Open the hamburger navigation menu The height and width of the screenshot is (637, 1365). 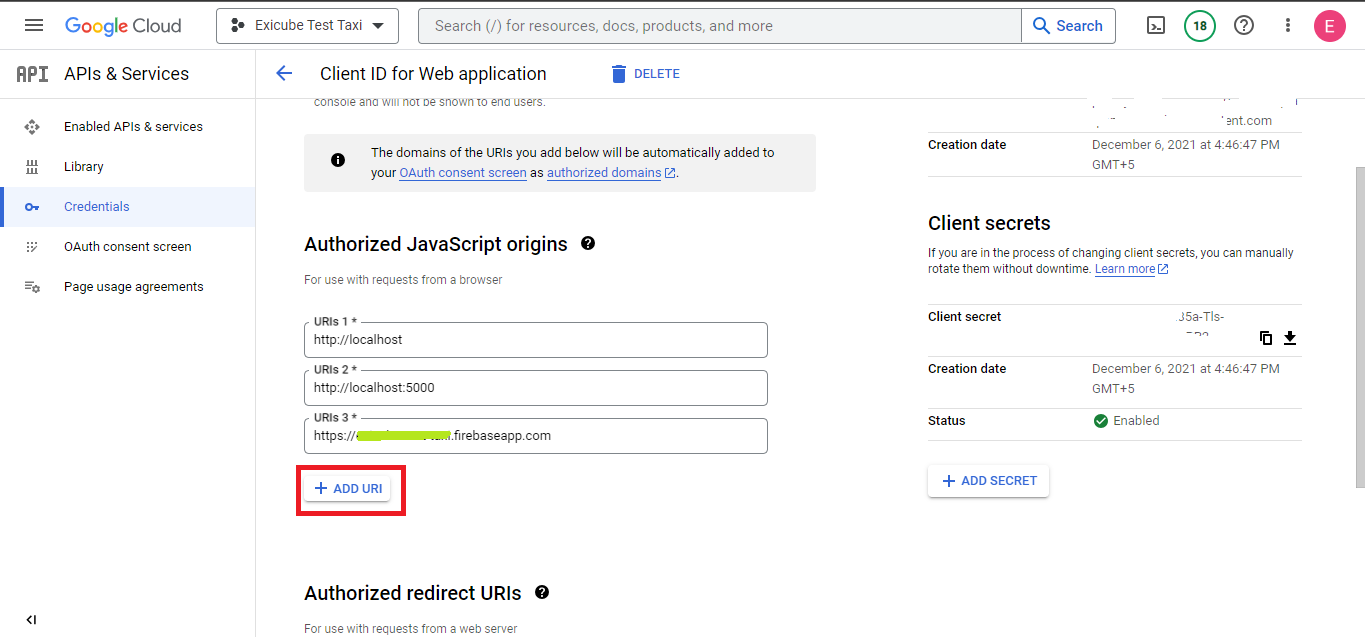(34, 25)
